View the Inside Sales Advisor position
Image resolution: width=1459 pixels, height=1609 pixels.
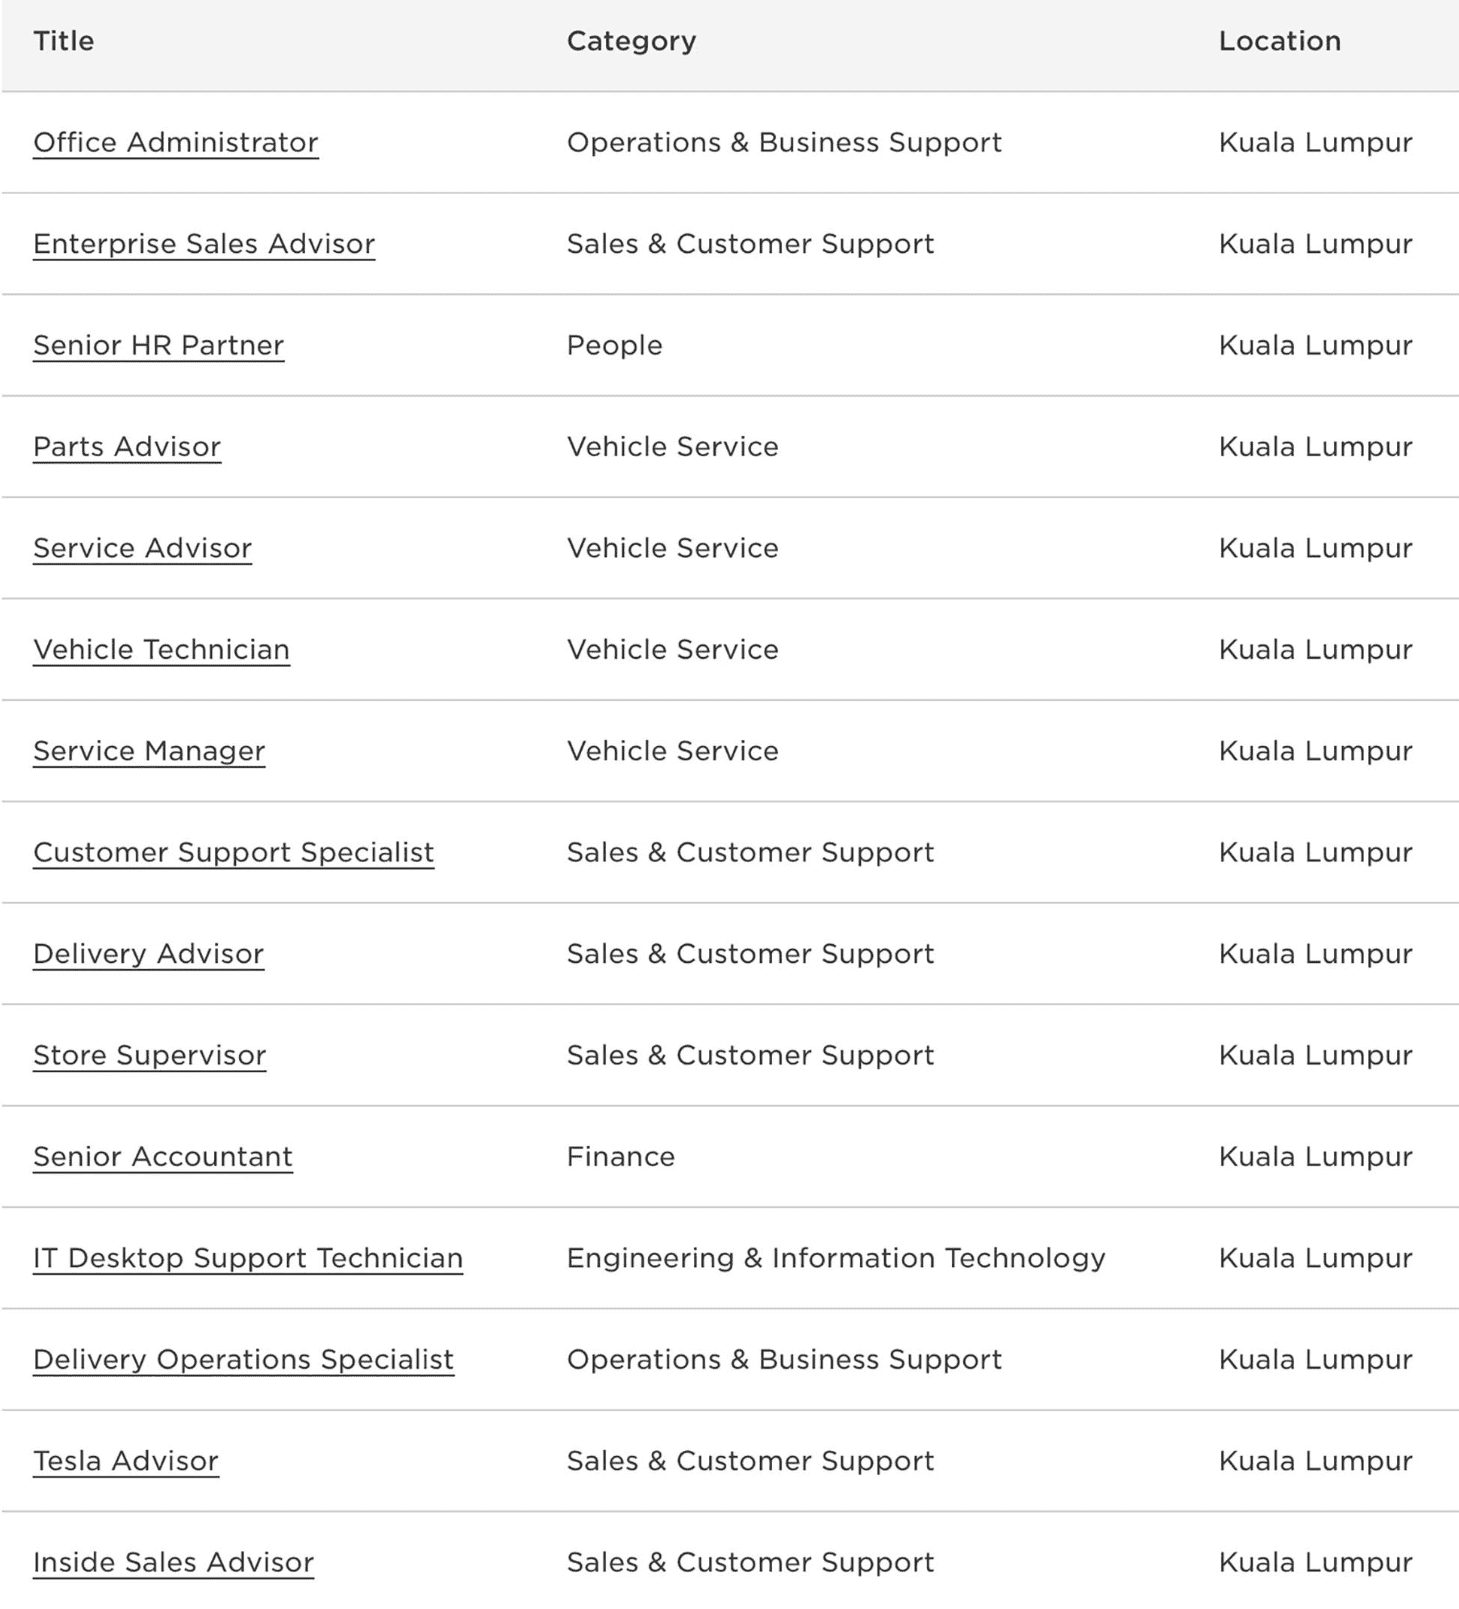[172, 1562]
